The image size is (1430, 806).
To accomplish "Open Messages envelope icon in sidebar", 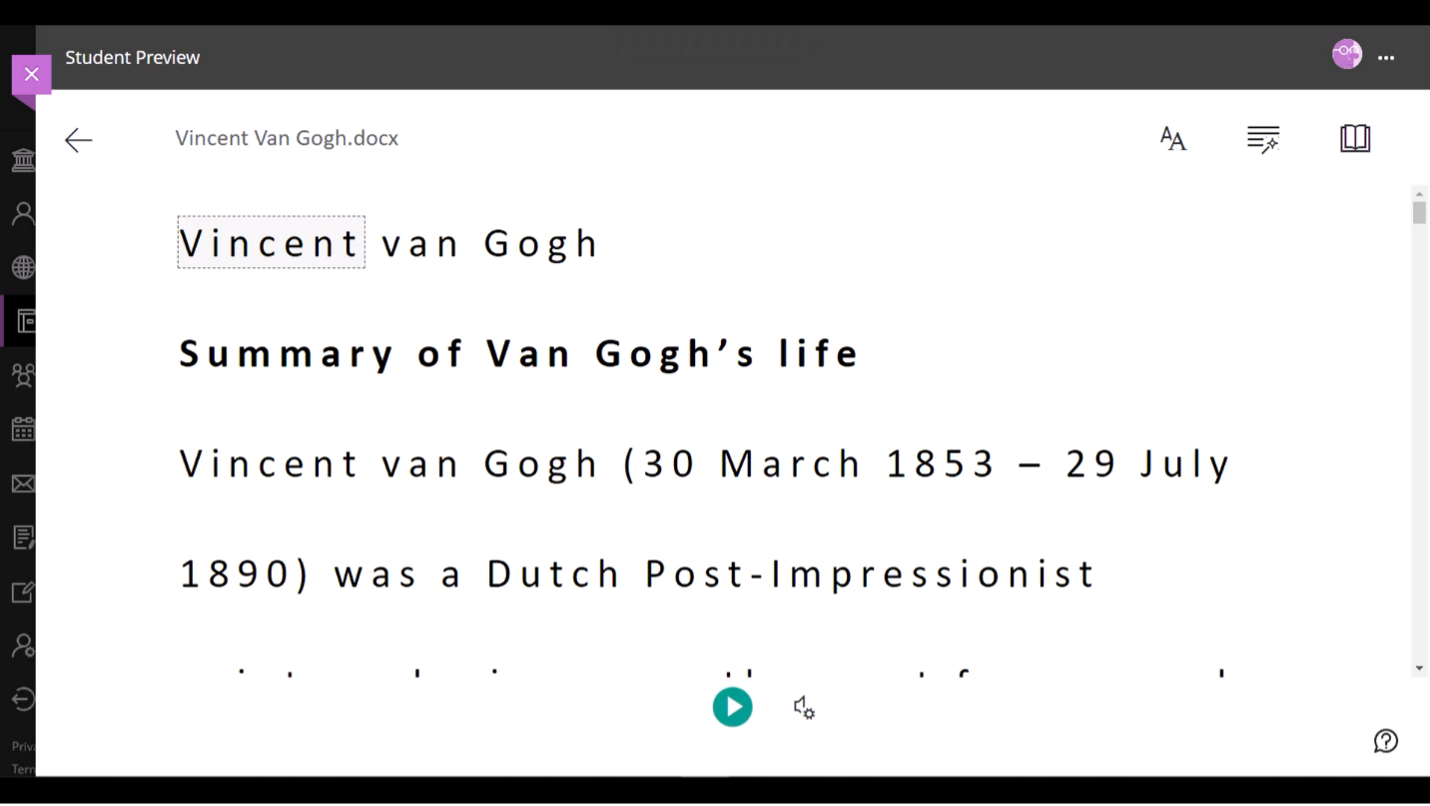I will coord(22,484).
